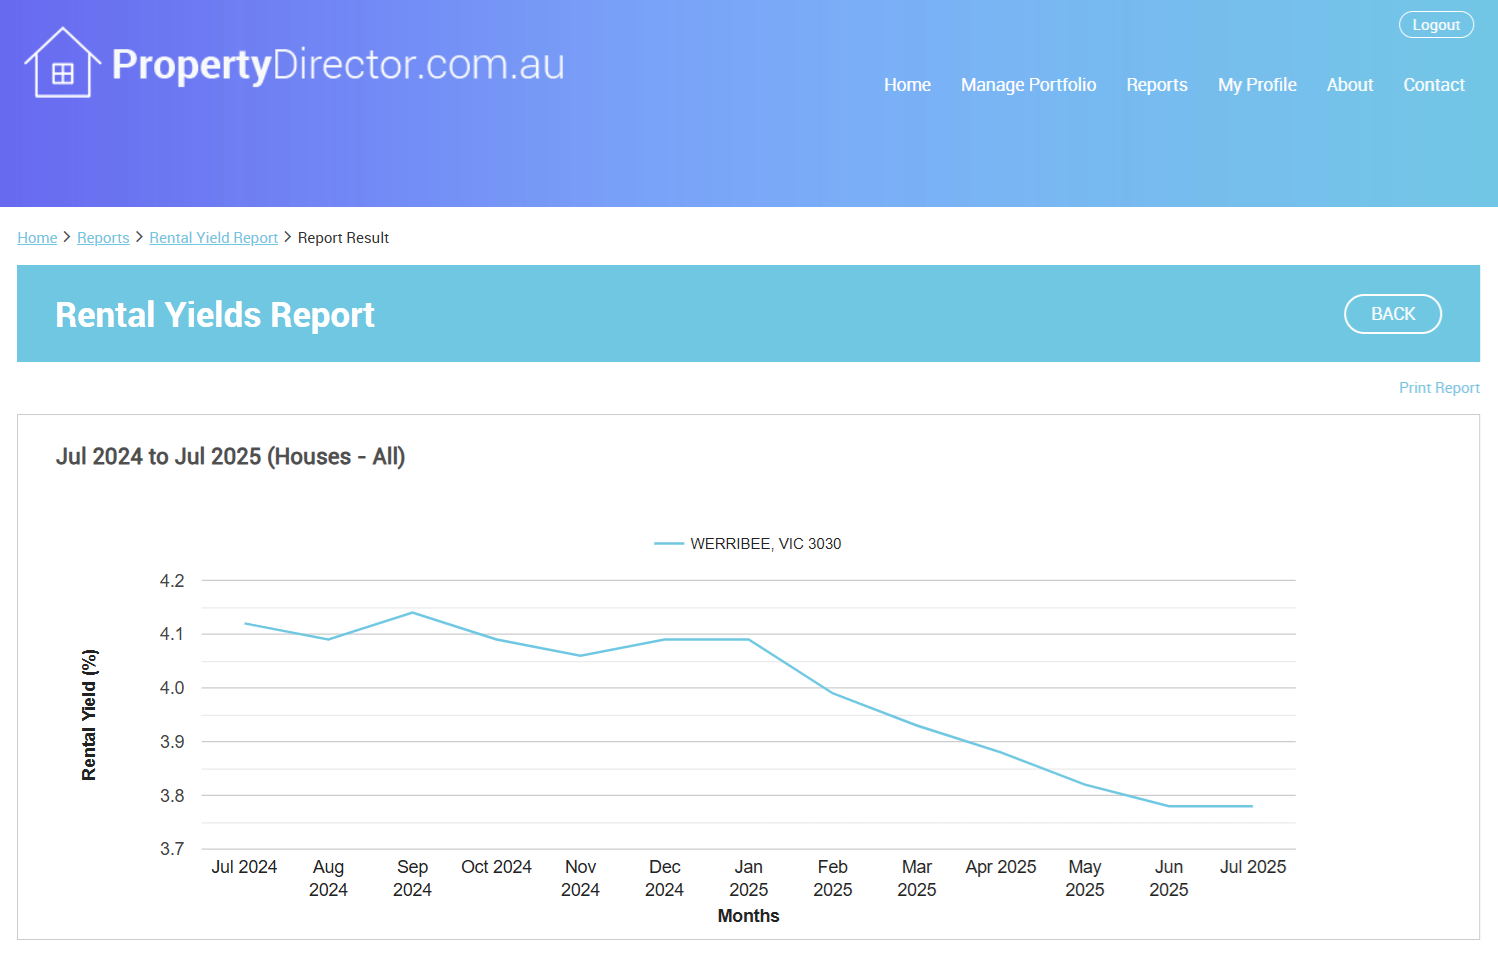Go to Reports in the top navigation

pos(1156,85)
